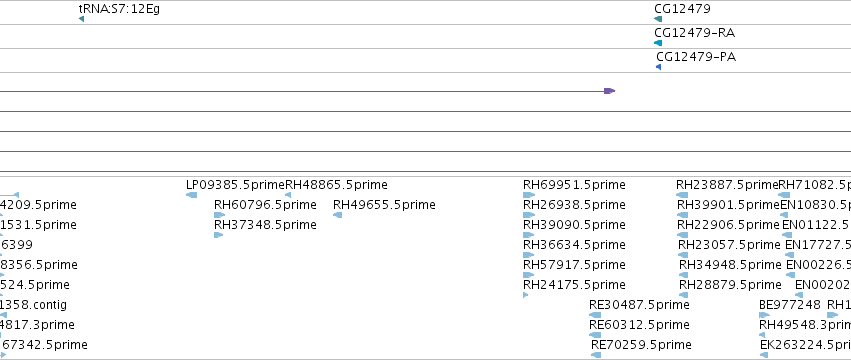Select the RH48865.5prime EST arrow glyph

coord(288,195)
